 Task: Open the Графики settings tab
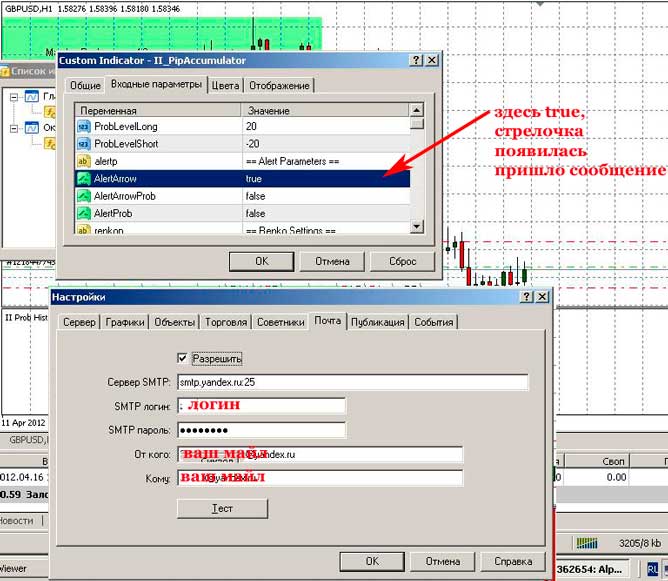coord(125,322)
